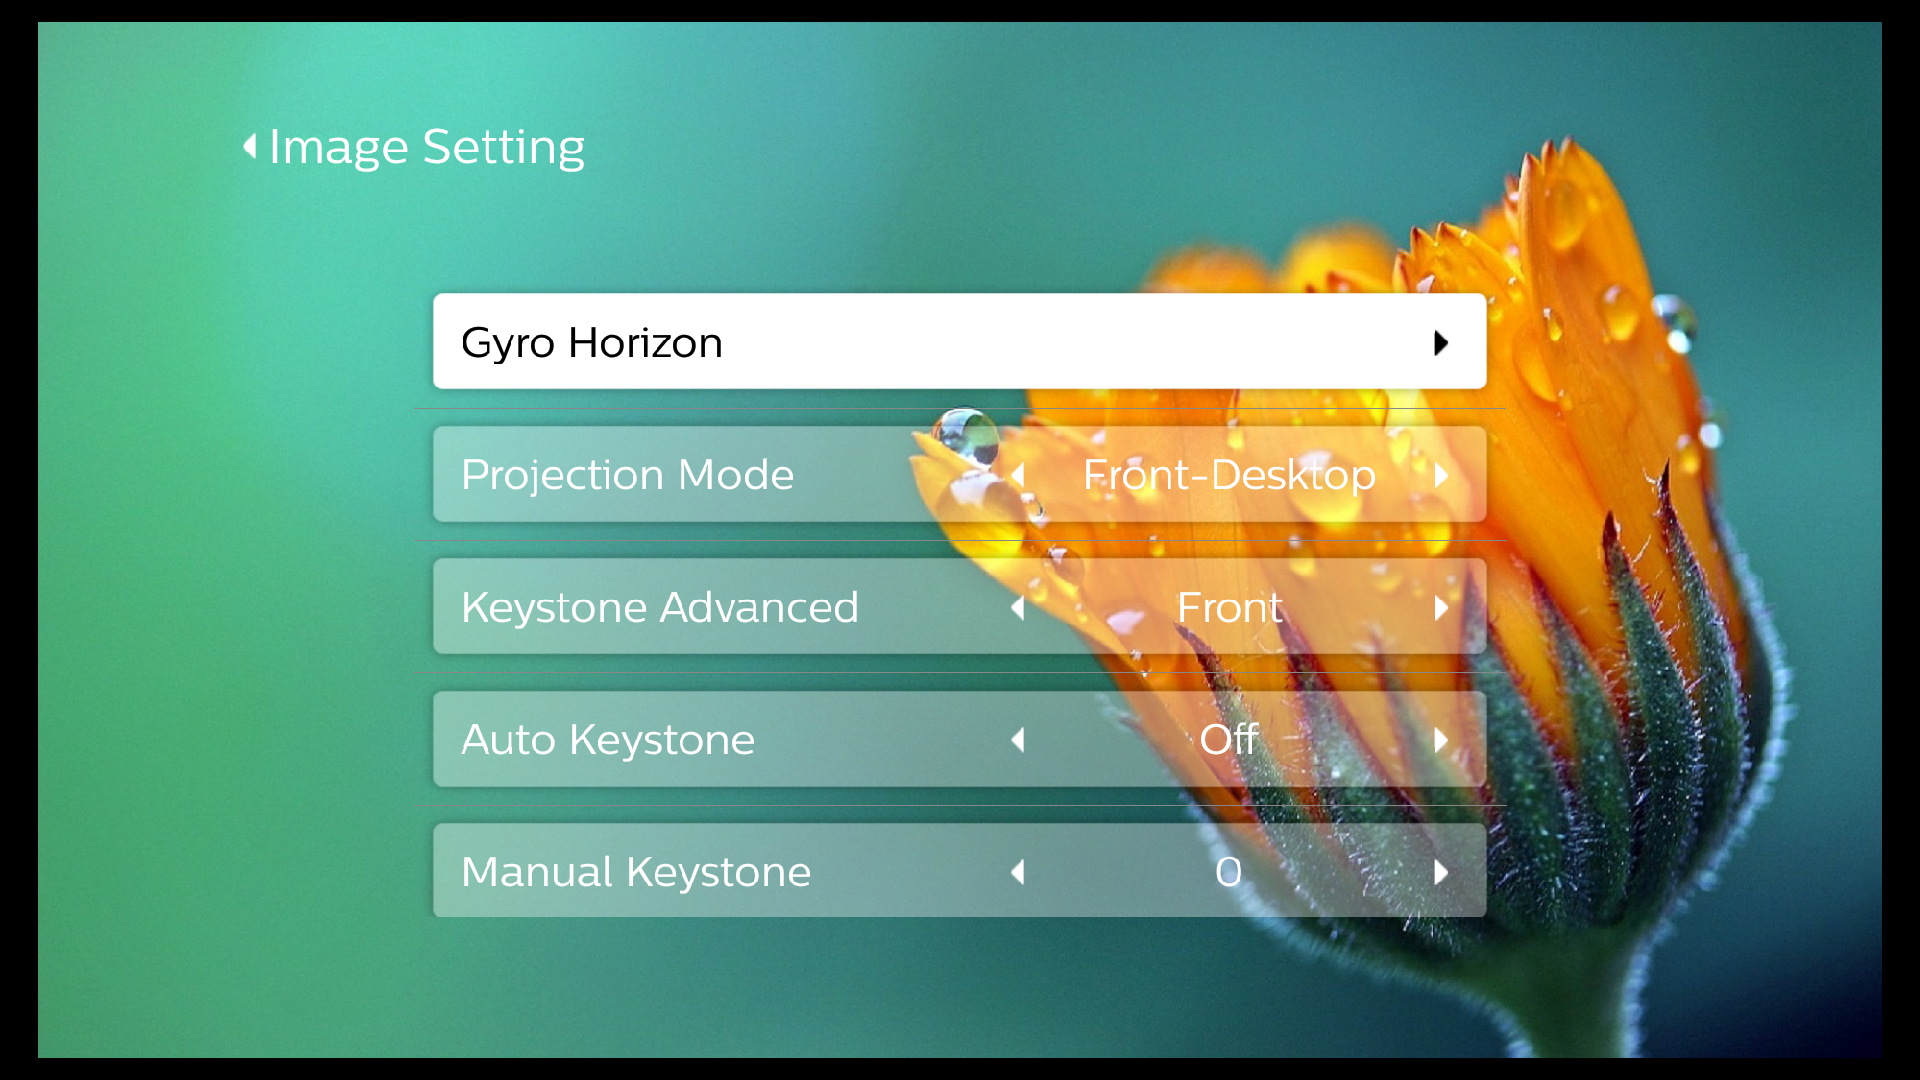Go back using the Image Setting arrow

coord(250,147)
